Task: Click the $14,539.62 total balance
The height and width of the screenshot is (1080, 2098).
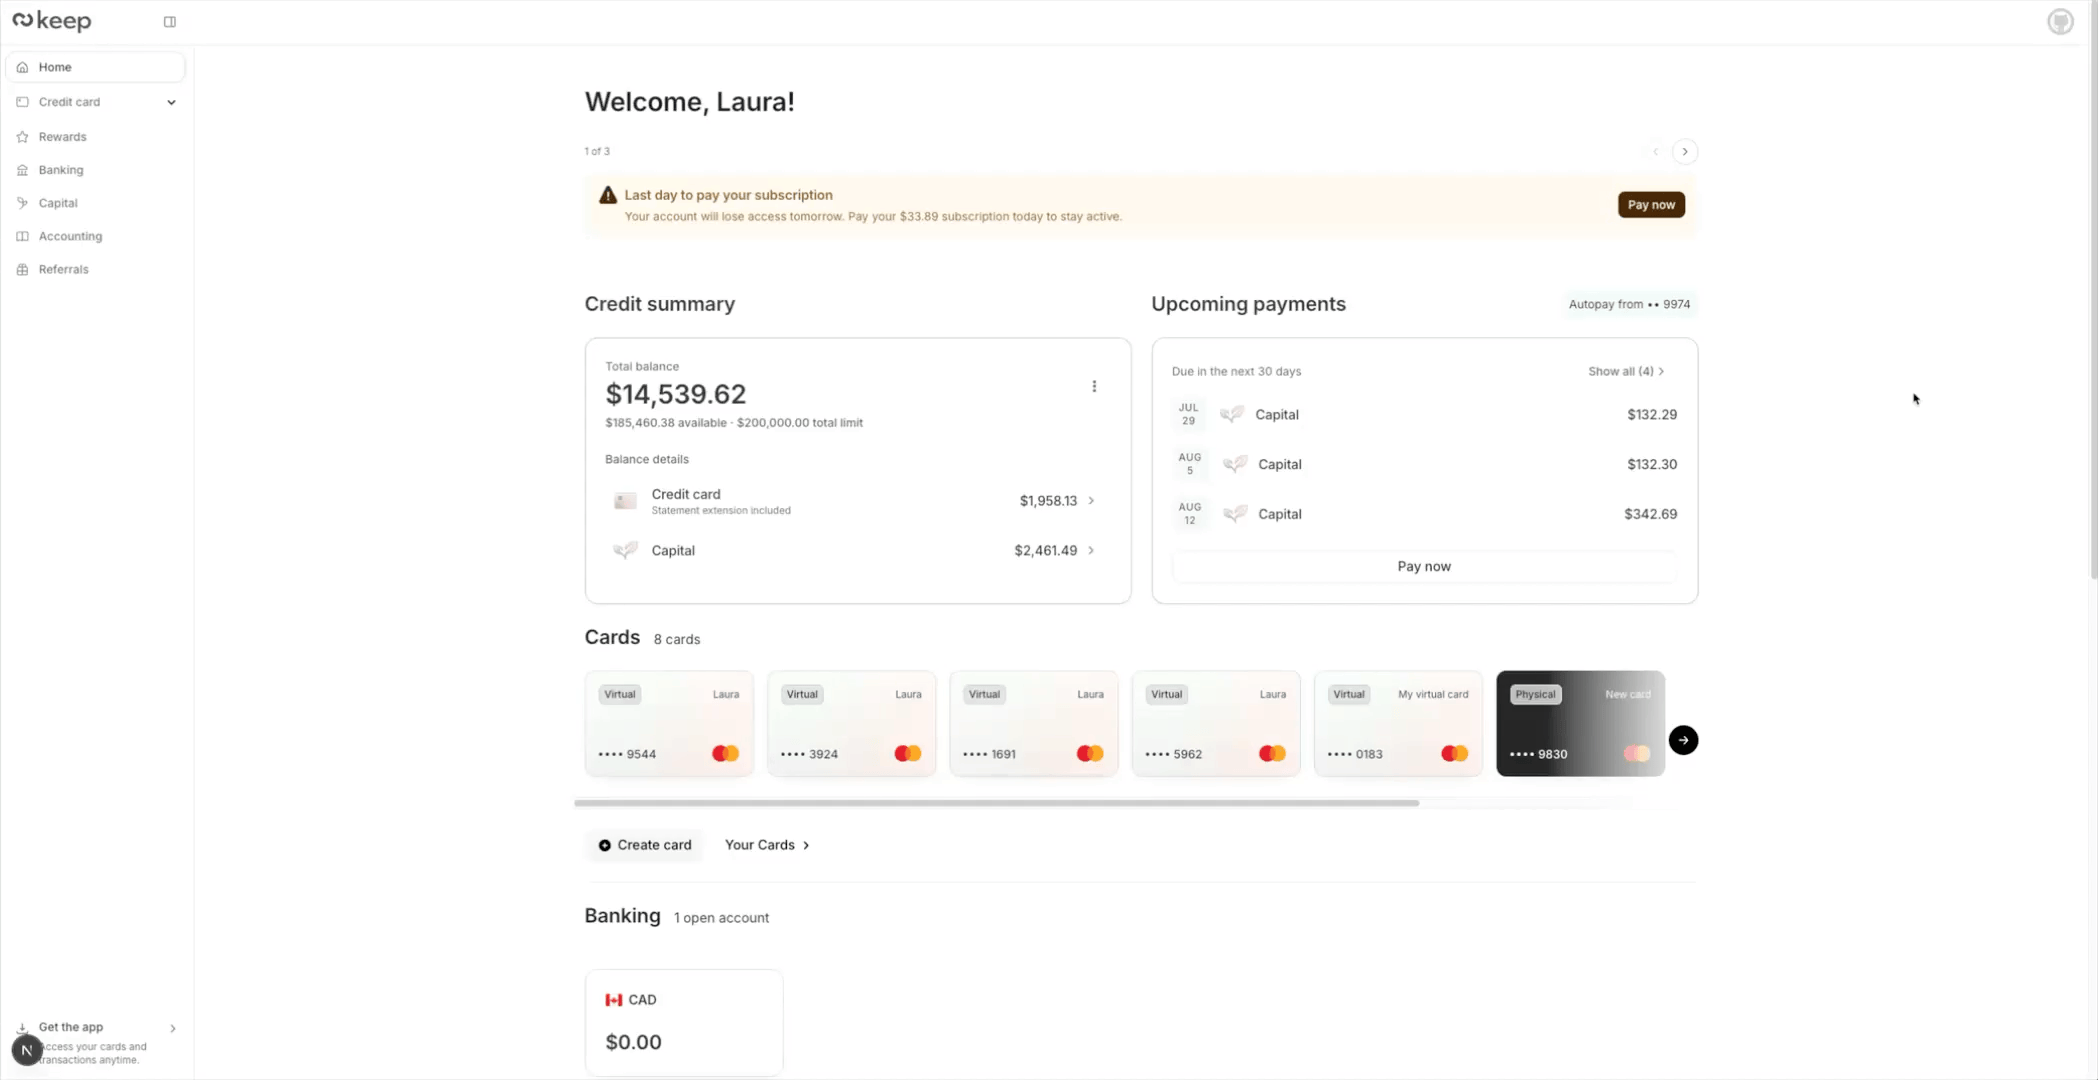Action: [x=675, y=394]
